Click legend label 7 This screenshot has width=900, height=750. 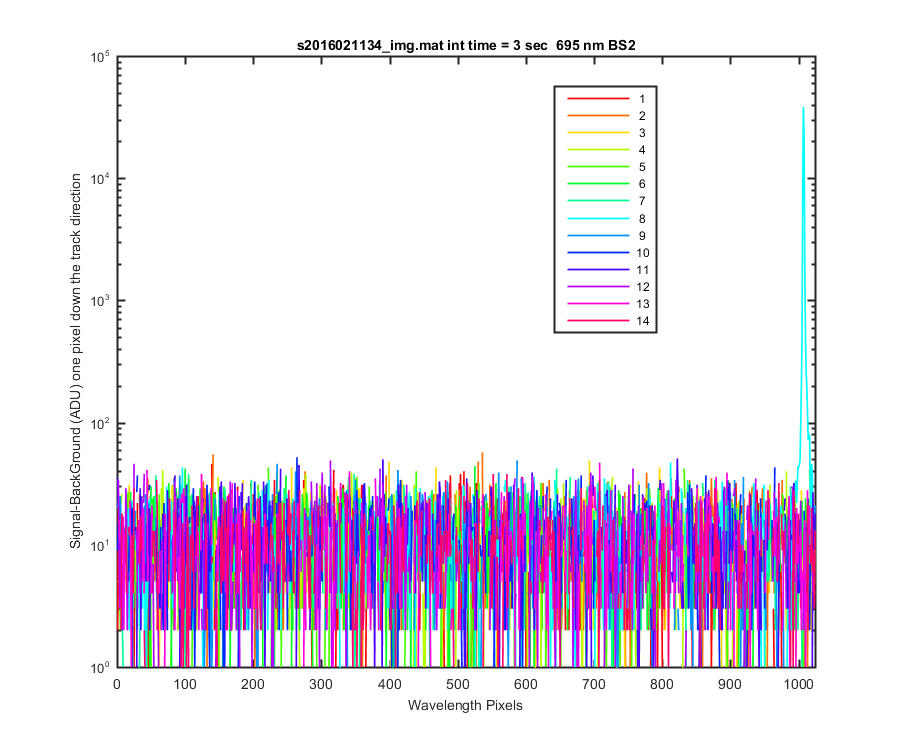642,201
